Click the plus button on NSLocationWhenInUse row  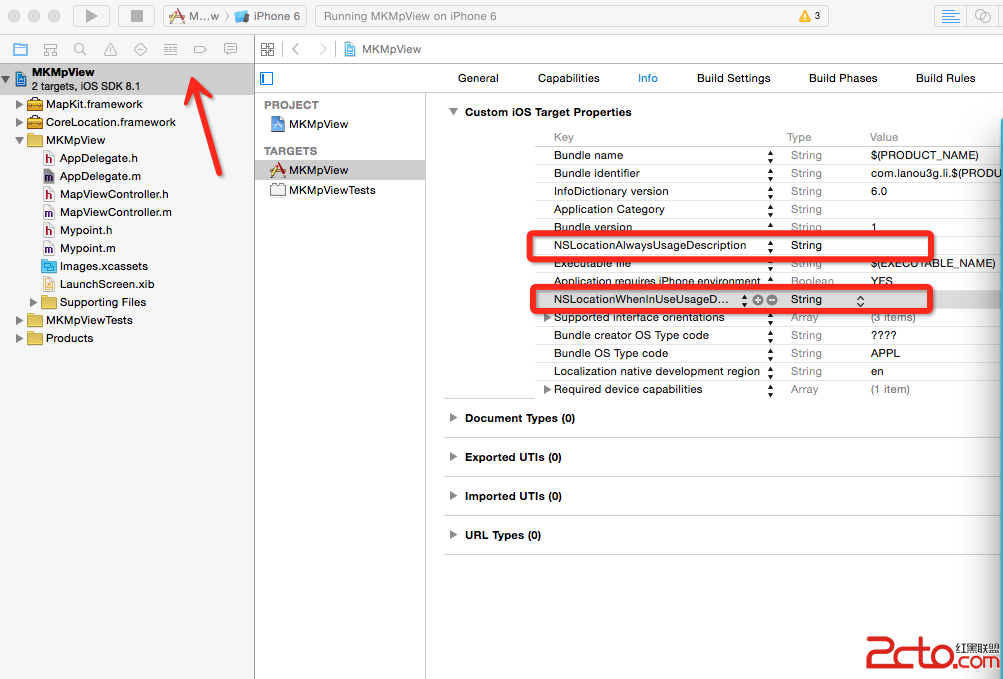click(x=758, y=300)
